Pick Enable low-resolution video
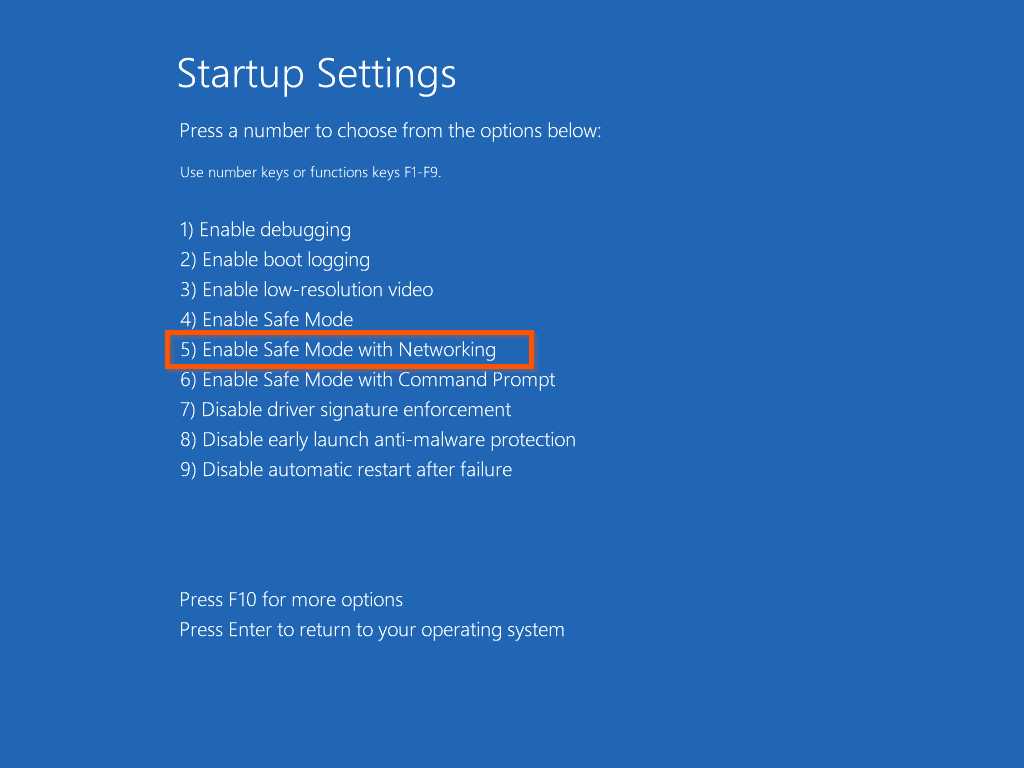 tap(306, 290)
